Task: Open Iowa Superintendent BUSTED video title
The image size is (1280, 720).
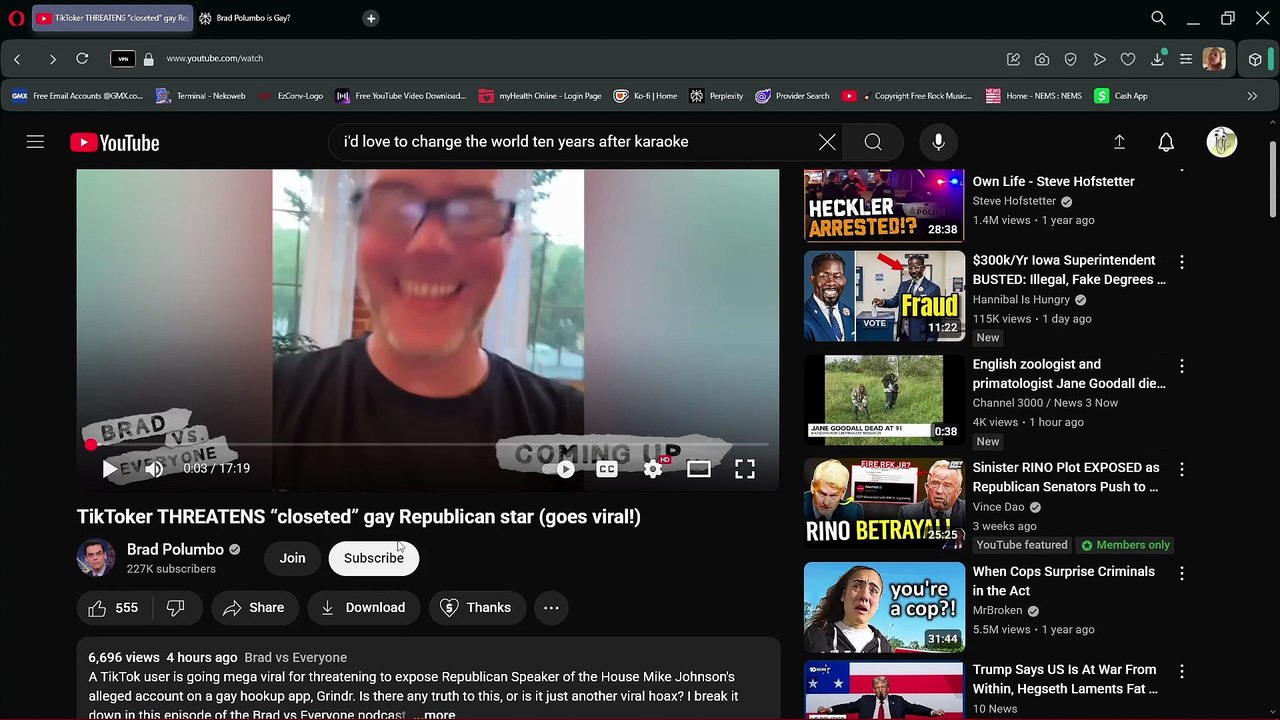Action: click(1069, 270)
